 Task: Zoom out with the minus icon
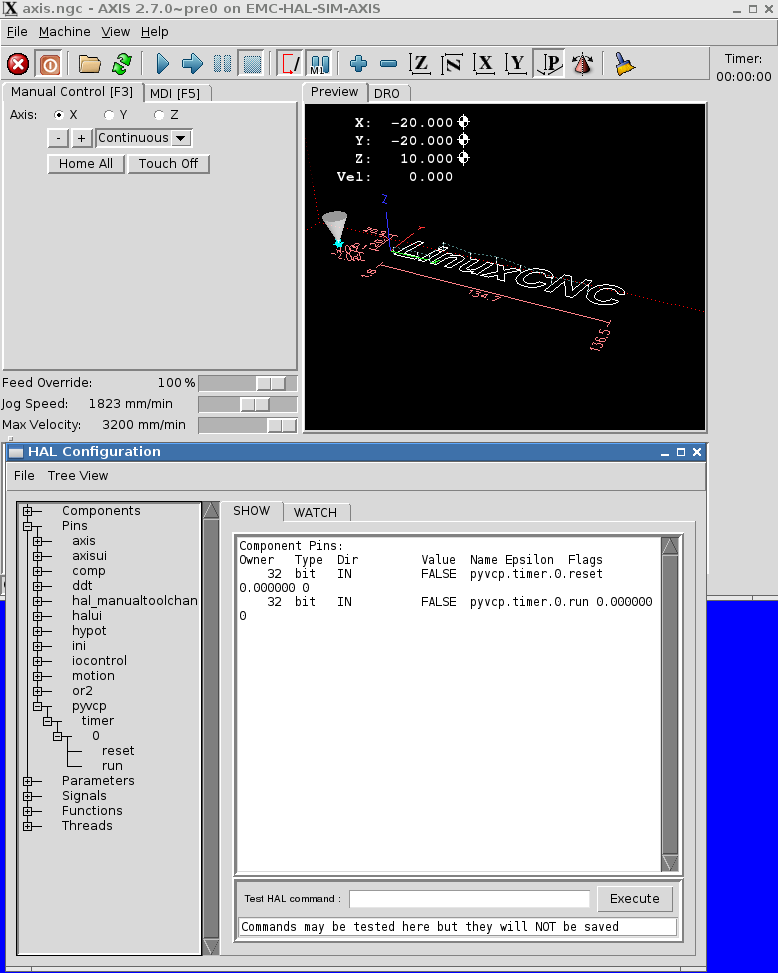point(388,64)
